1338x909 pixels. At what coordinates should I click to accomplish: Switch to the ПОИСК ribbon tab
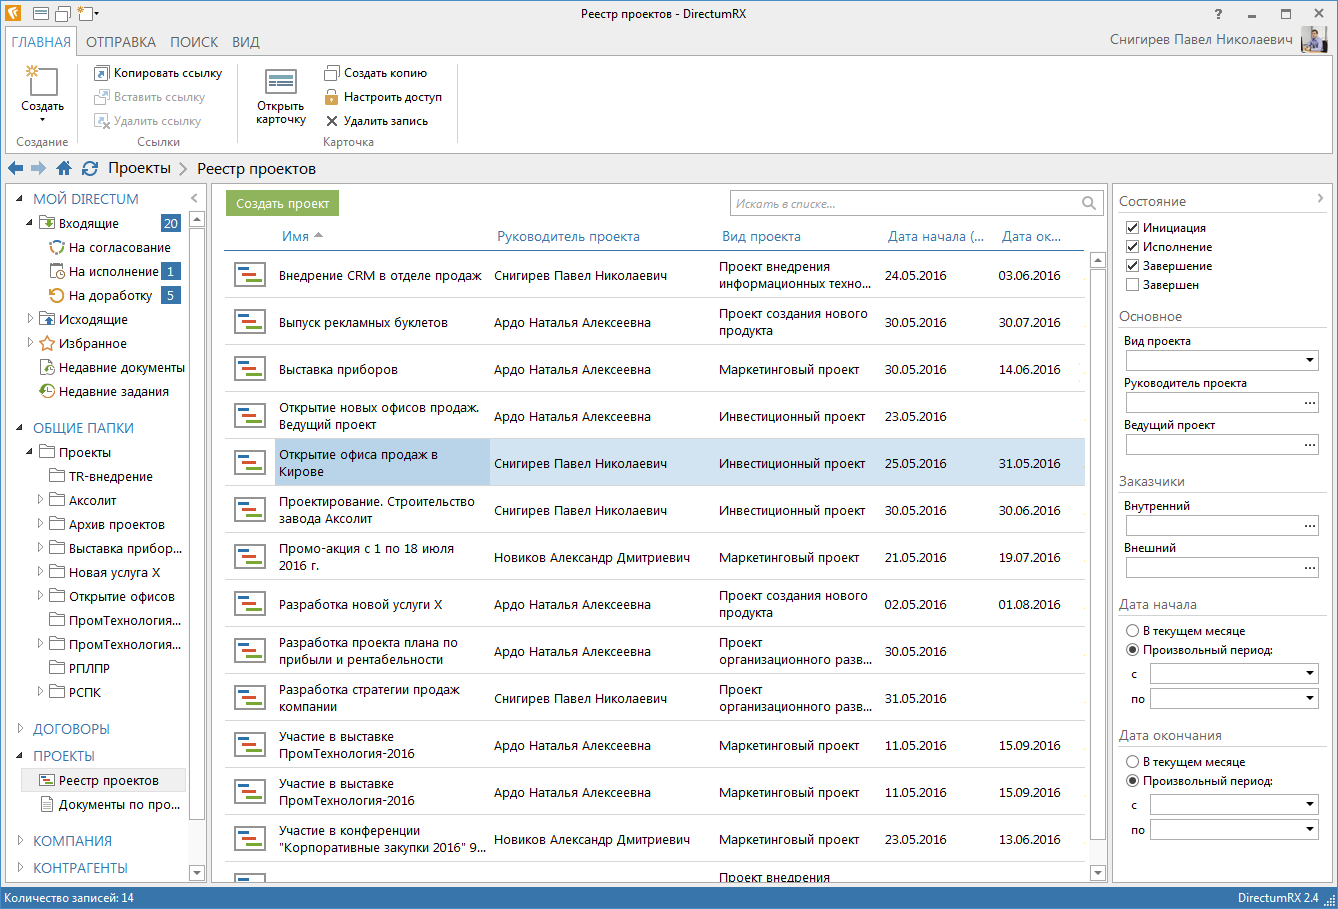pos(194,42)
